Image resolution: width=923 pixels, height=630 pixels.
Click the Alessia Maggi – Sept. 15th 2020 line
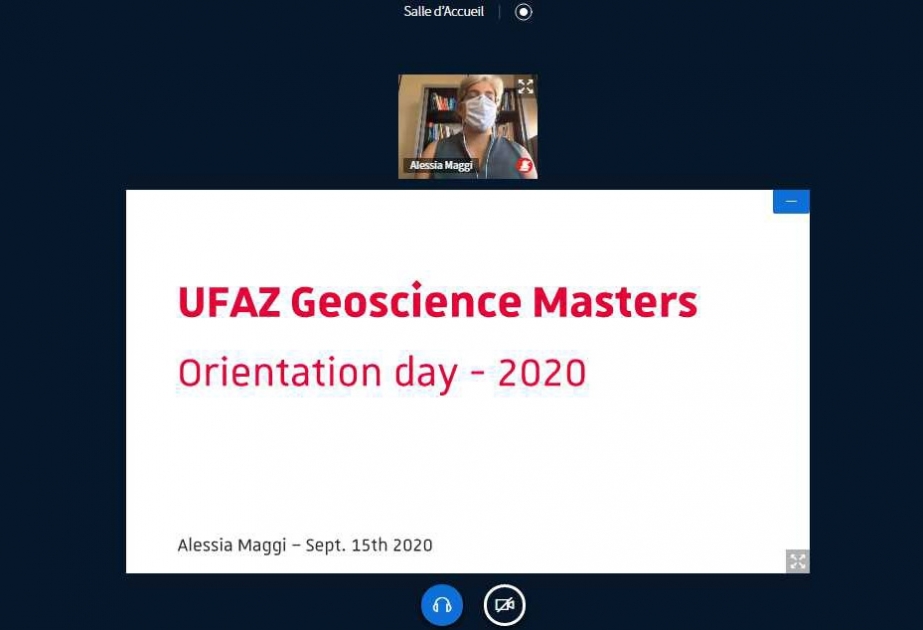(x=305, y=545)
